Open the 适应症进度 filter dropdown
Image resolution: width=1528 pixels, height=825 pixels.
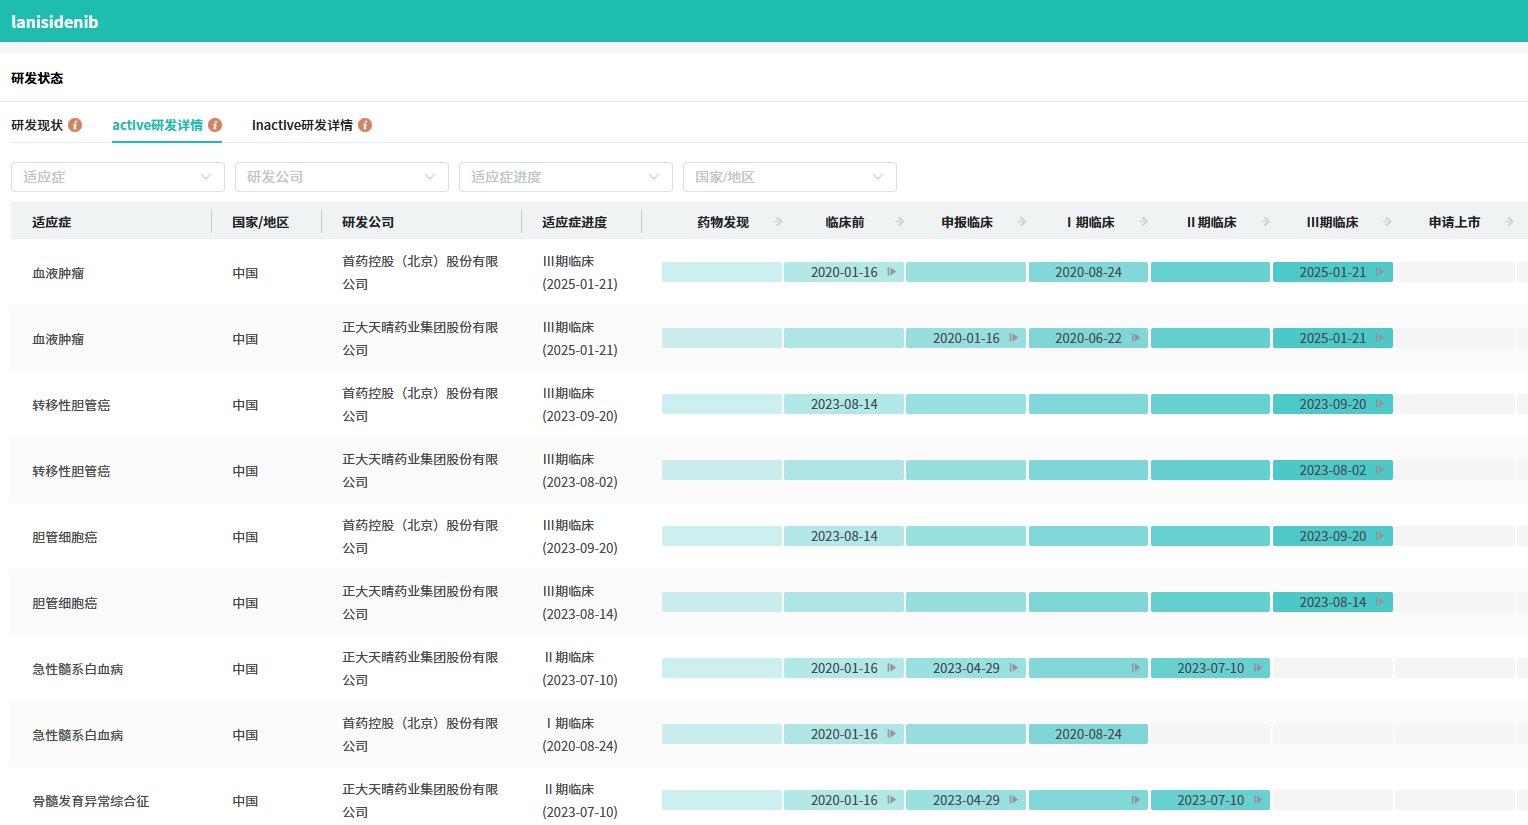pos(566,177)
